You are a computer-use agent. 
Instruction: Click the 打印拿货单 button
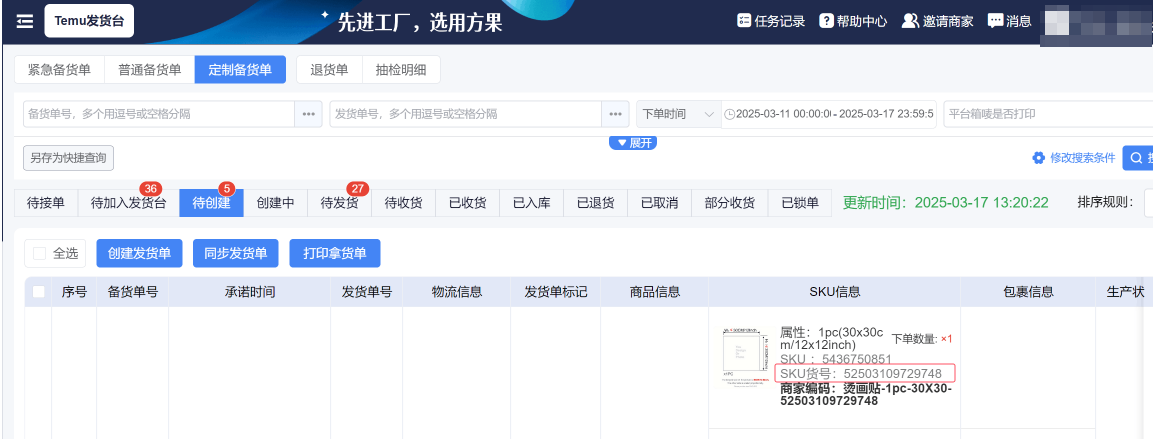pyautogui.click(x=335, y=254)
